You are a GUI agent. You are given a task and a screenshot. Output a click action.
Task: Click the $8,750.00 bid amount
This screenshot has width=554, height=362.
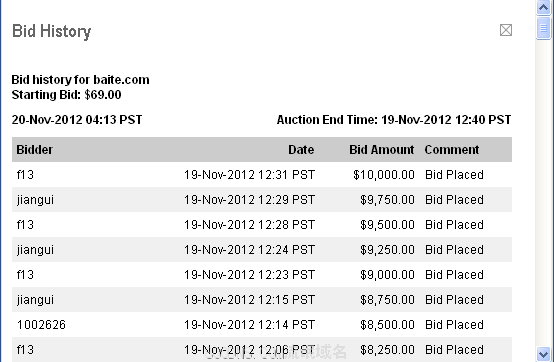click(x=387, y=300)
